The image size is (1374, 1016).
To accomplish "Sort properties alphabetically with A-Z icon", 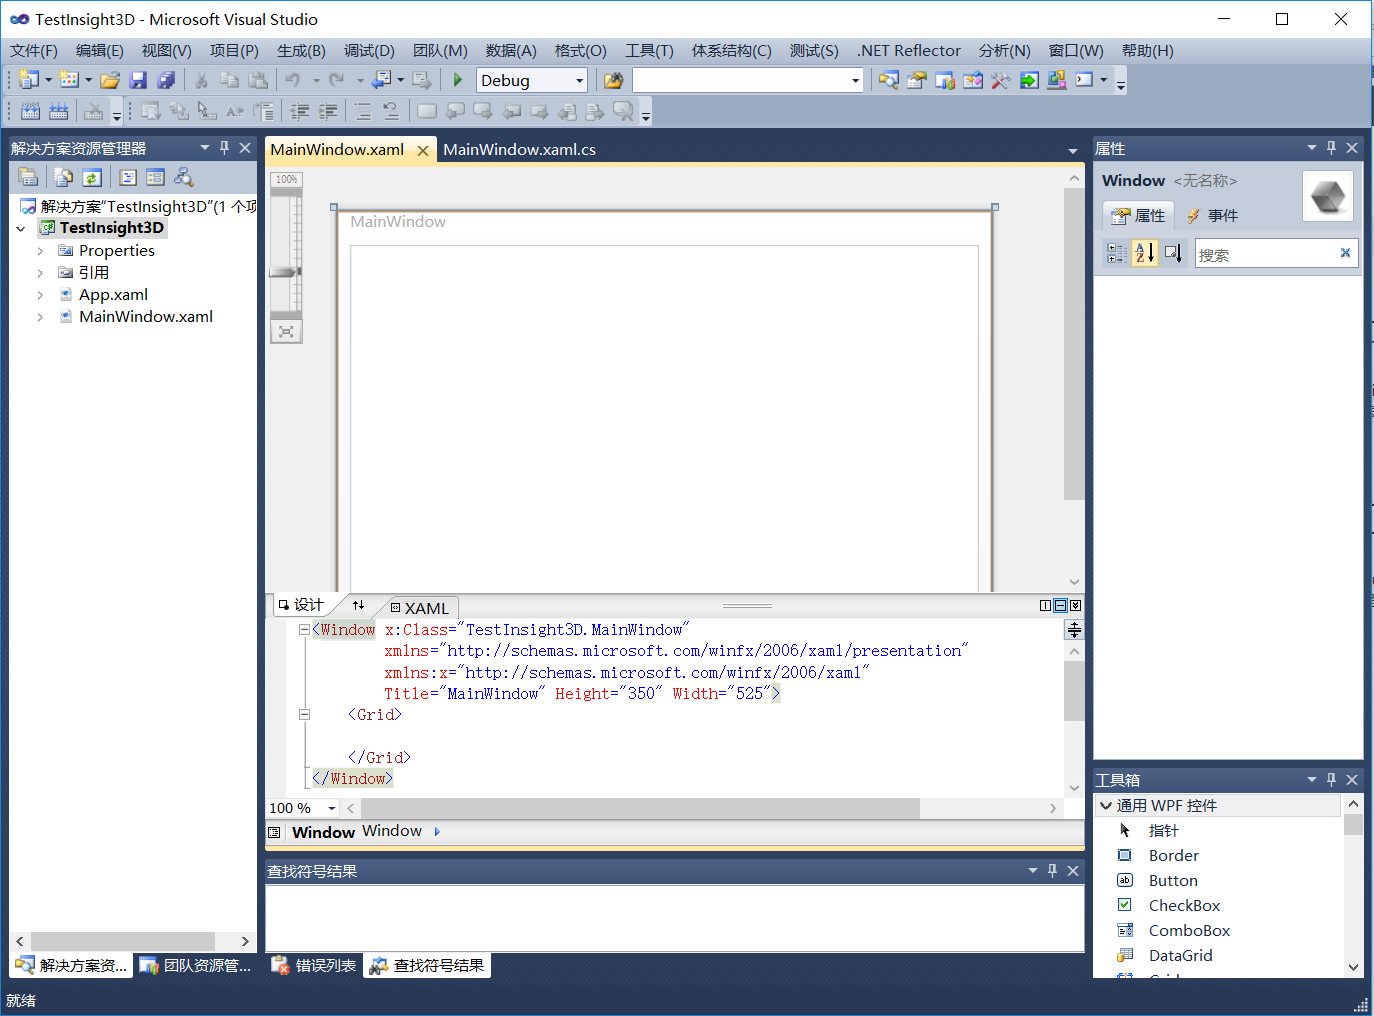I will (1145, 253).
